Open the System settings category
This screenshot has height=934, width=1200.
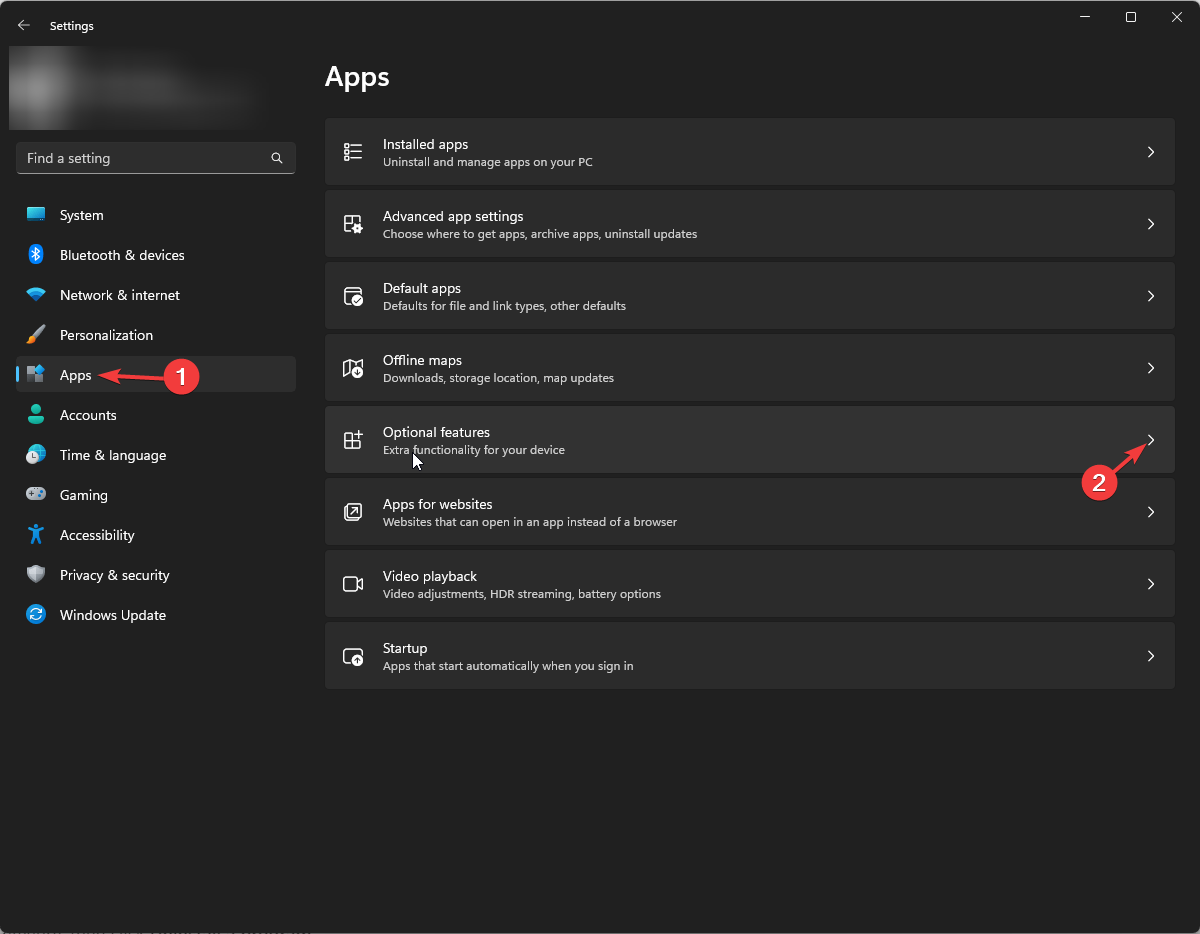pos(81,215)
